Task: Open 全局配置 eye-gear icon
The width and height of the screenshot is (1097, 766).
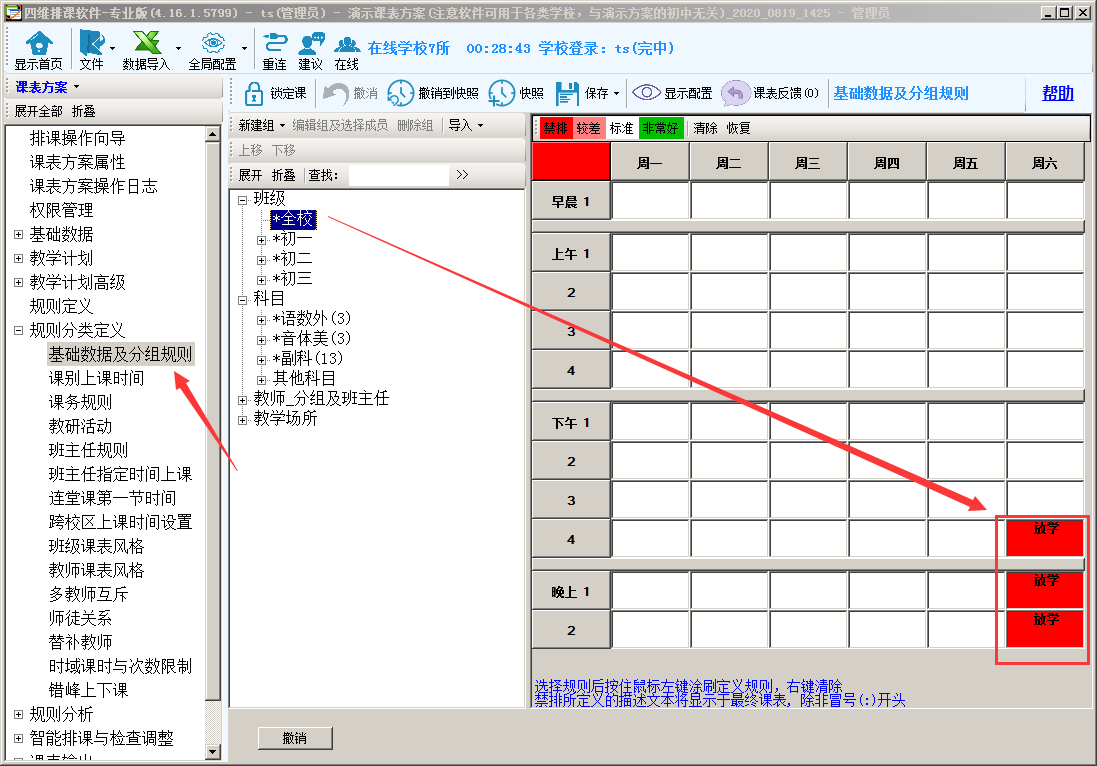Action: [212, 44]
